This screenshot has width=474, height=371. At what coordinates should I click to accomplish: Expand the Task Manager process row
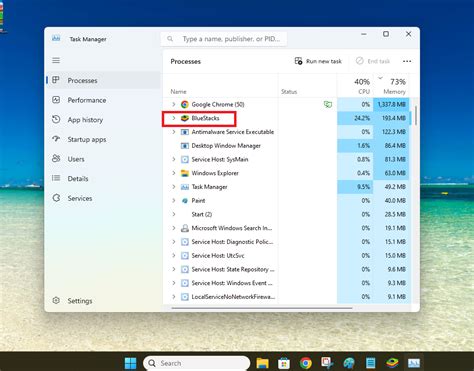coord(174,187)
